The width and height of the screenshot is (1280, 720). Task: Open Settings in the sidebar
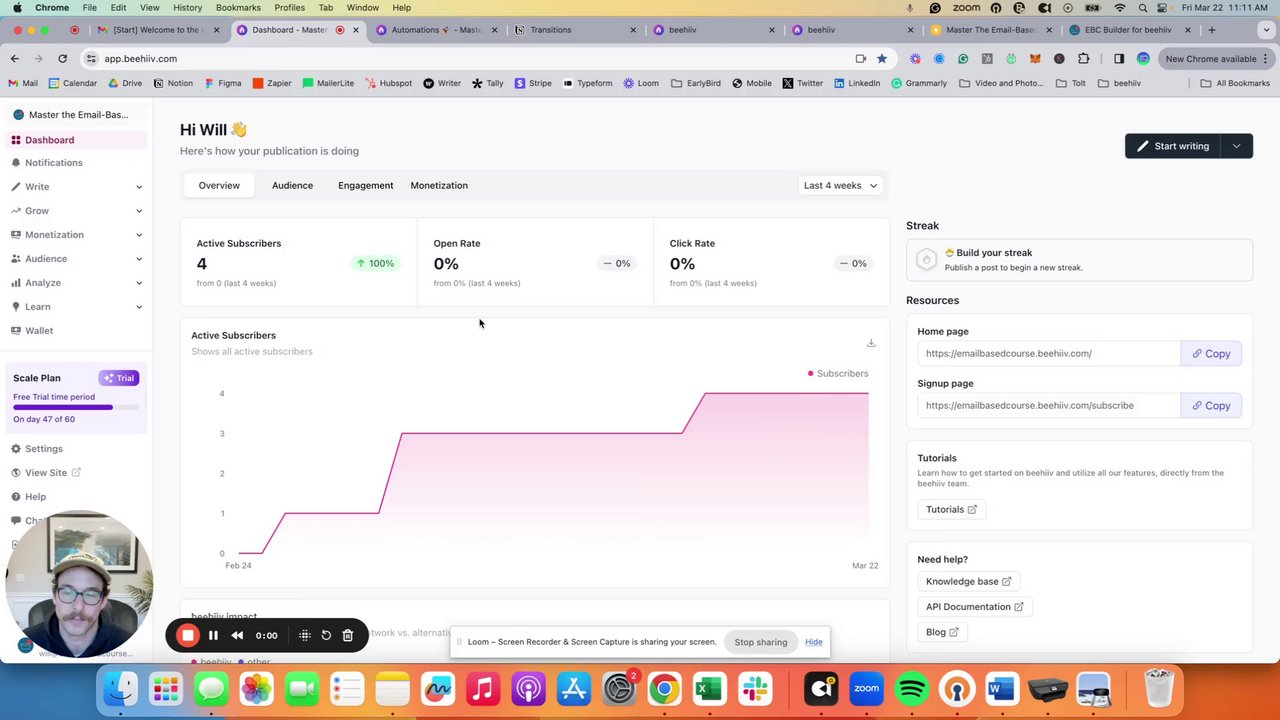pos(76,448)
